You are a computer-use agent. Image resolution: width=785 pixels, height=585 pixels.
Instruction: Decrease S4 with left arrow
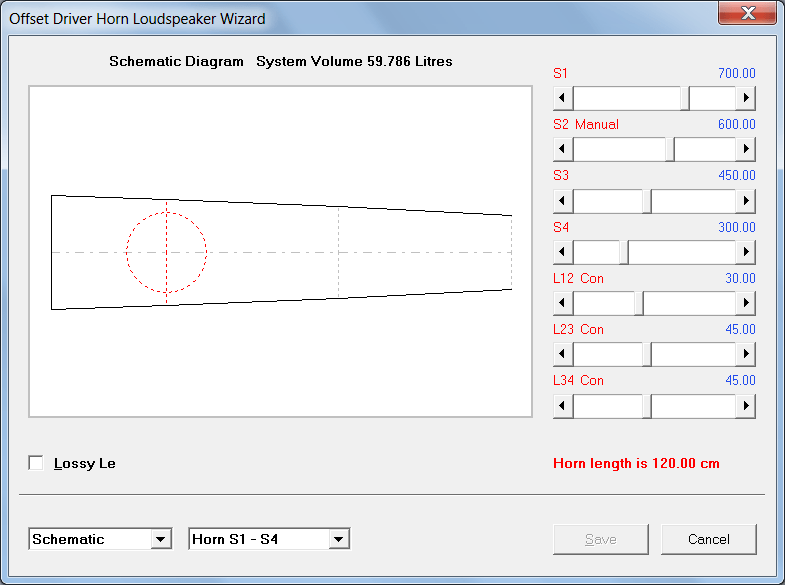pos(563,252)
